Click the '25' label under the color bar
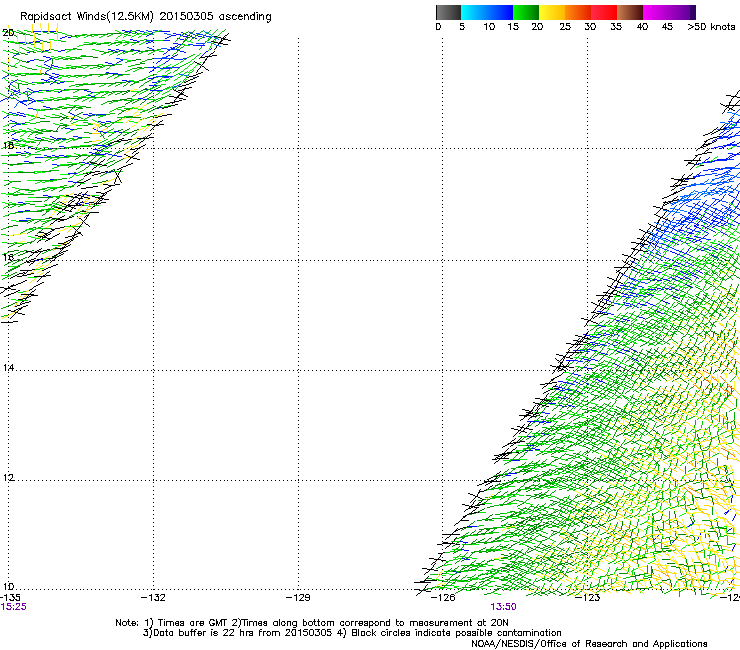 coord(565,27)
